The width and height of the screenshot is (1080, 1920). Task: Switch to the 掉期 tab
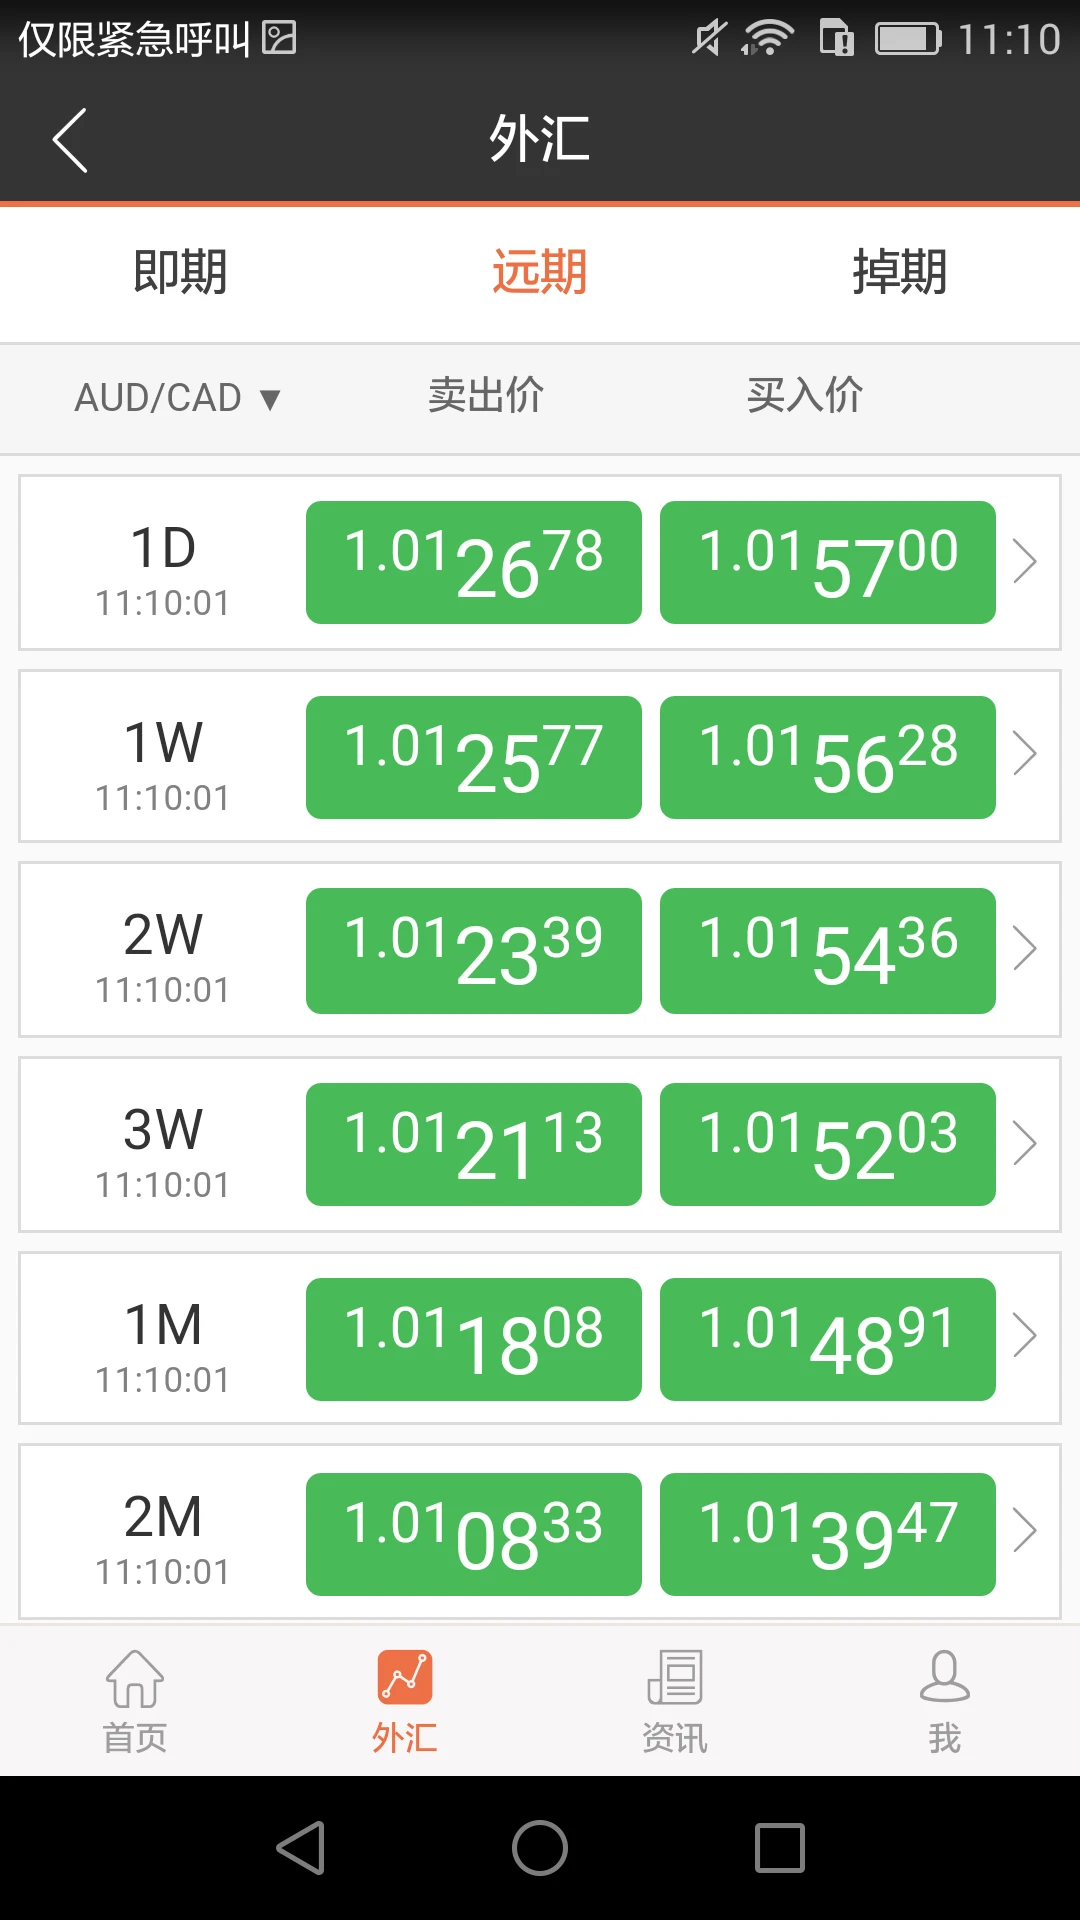899,272
